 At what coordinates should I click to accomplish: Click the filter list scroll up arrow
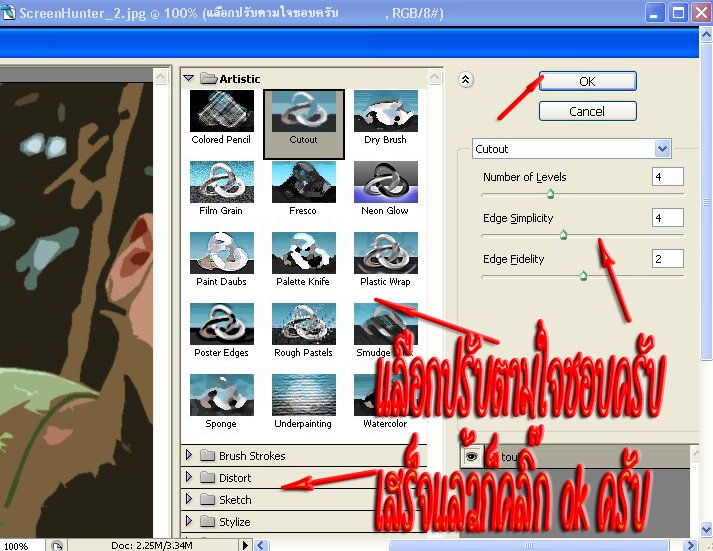click(435, 76)
